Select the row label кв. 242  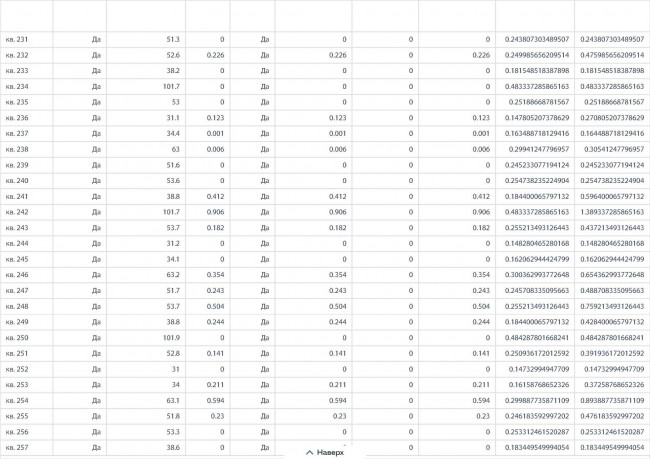coord(17,212)
